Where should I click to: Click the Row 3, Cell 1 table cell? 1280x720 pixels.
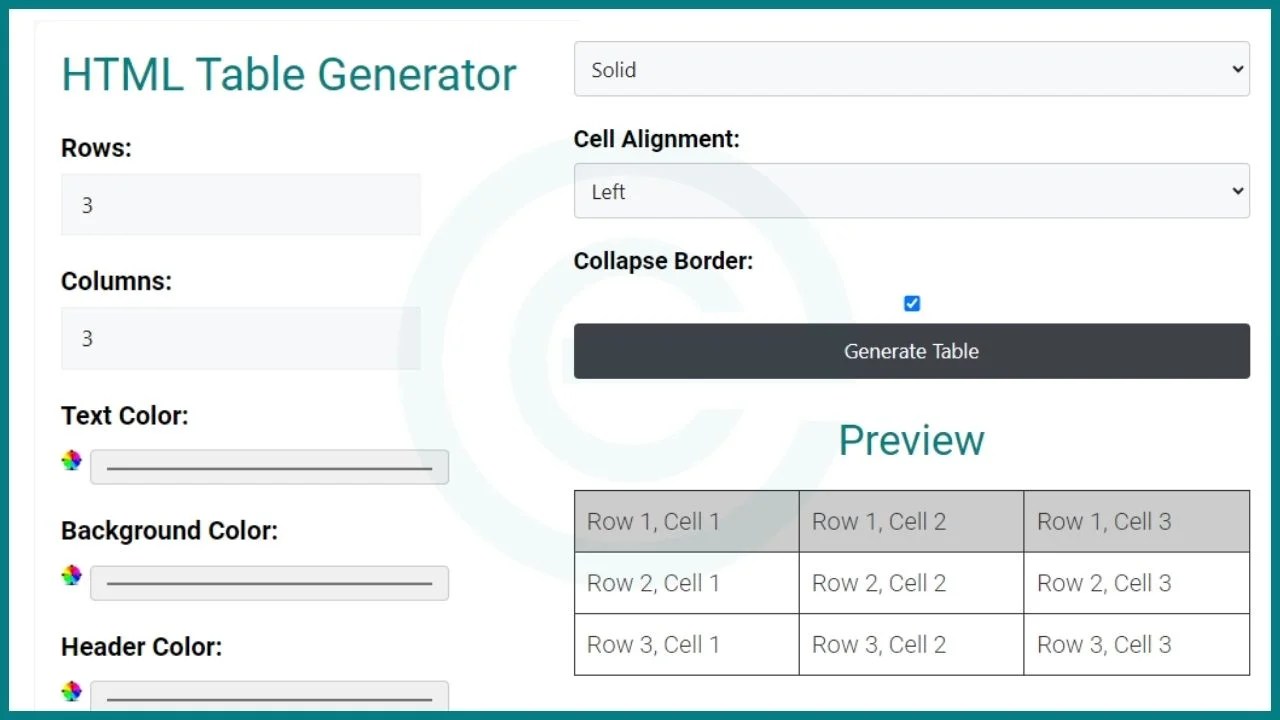685,644
